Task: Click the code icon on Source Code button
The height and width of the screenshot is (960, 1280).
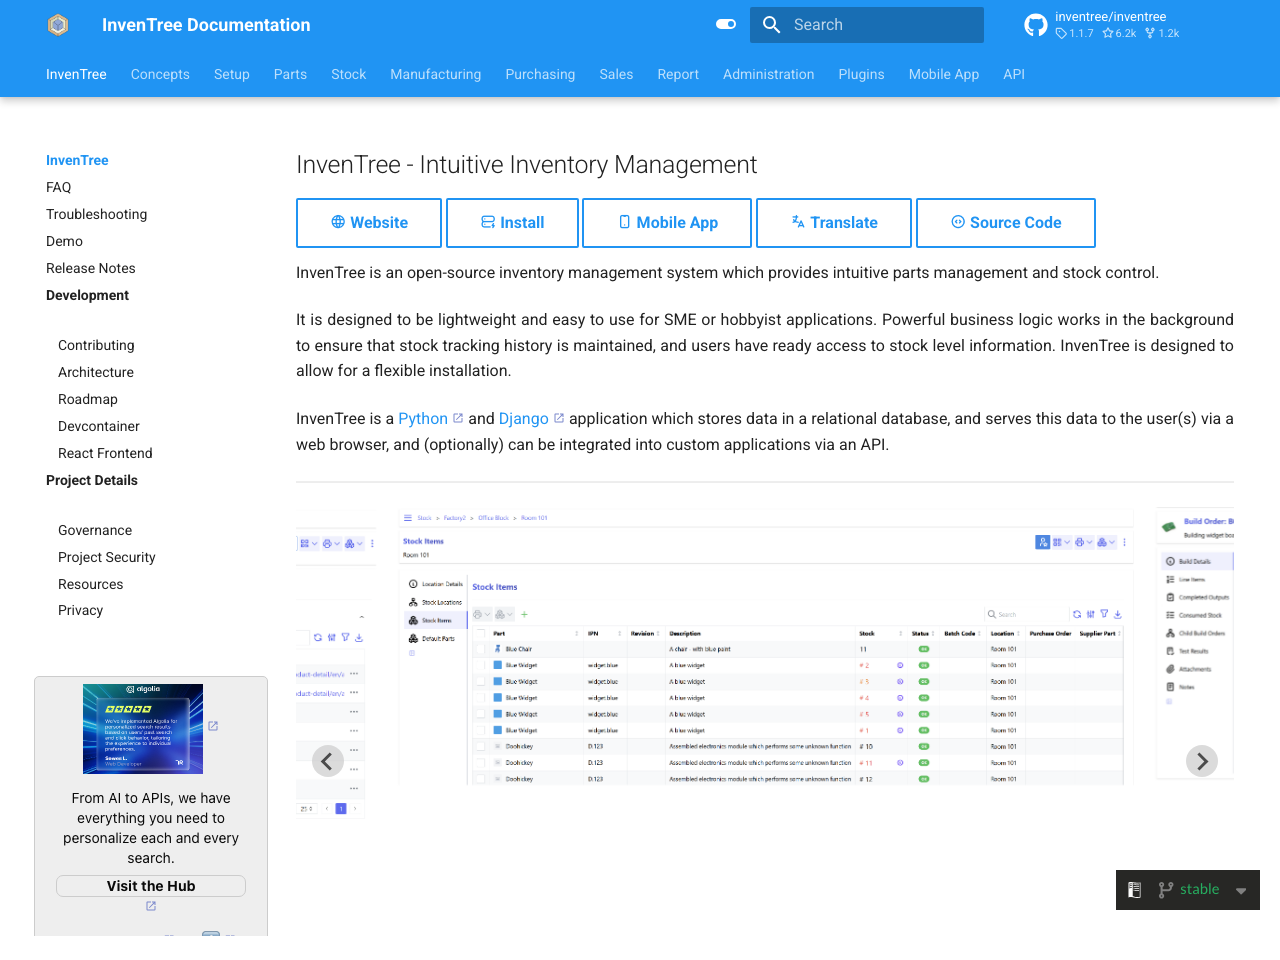Action: coord(958,222)
